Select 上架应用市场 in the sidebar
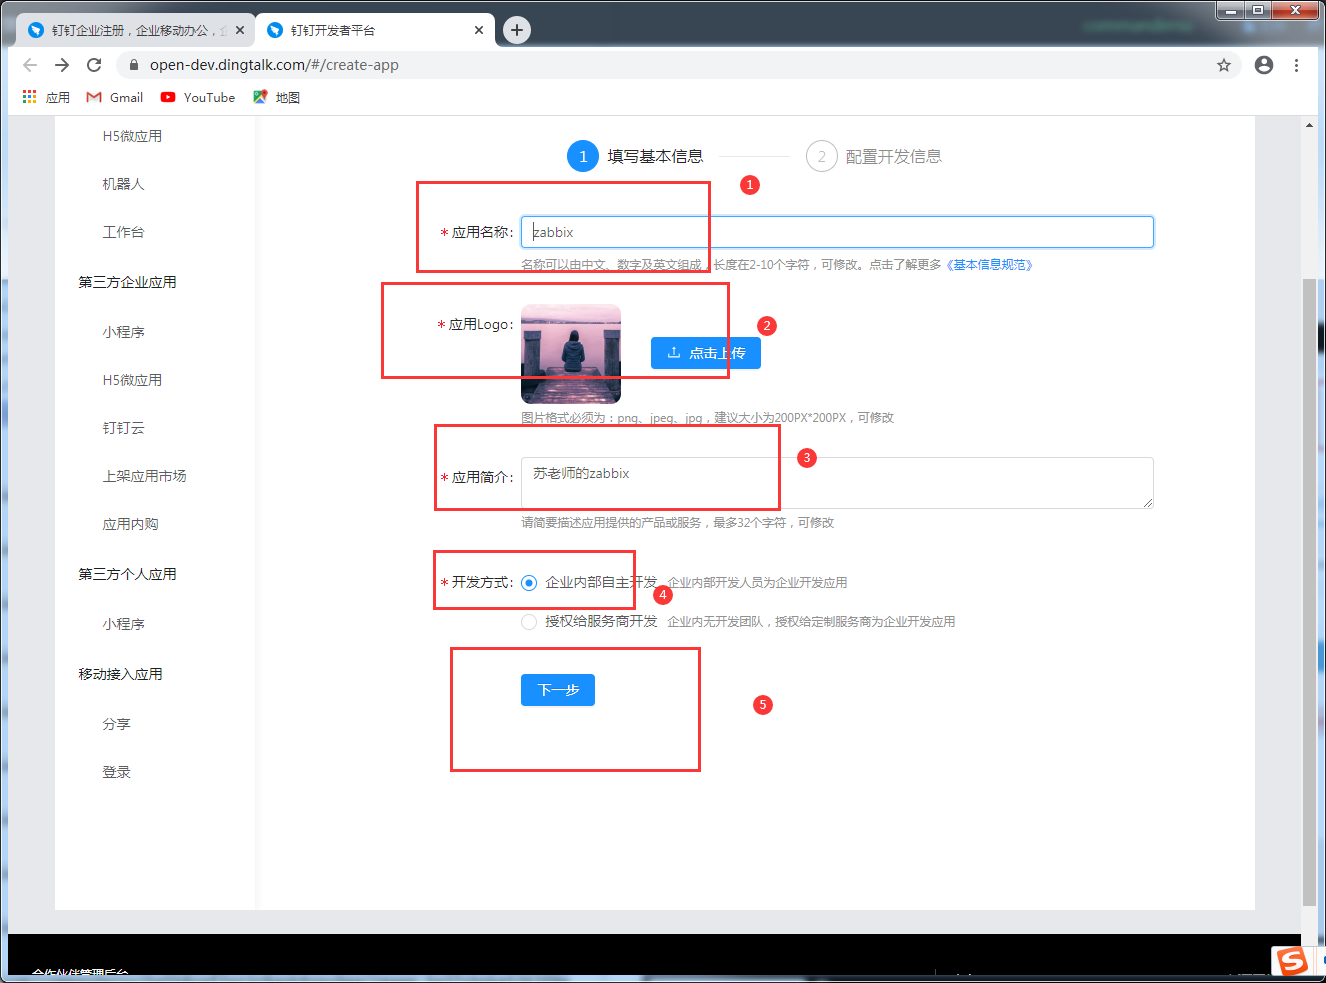 (144, 476)
